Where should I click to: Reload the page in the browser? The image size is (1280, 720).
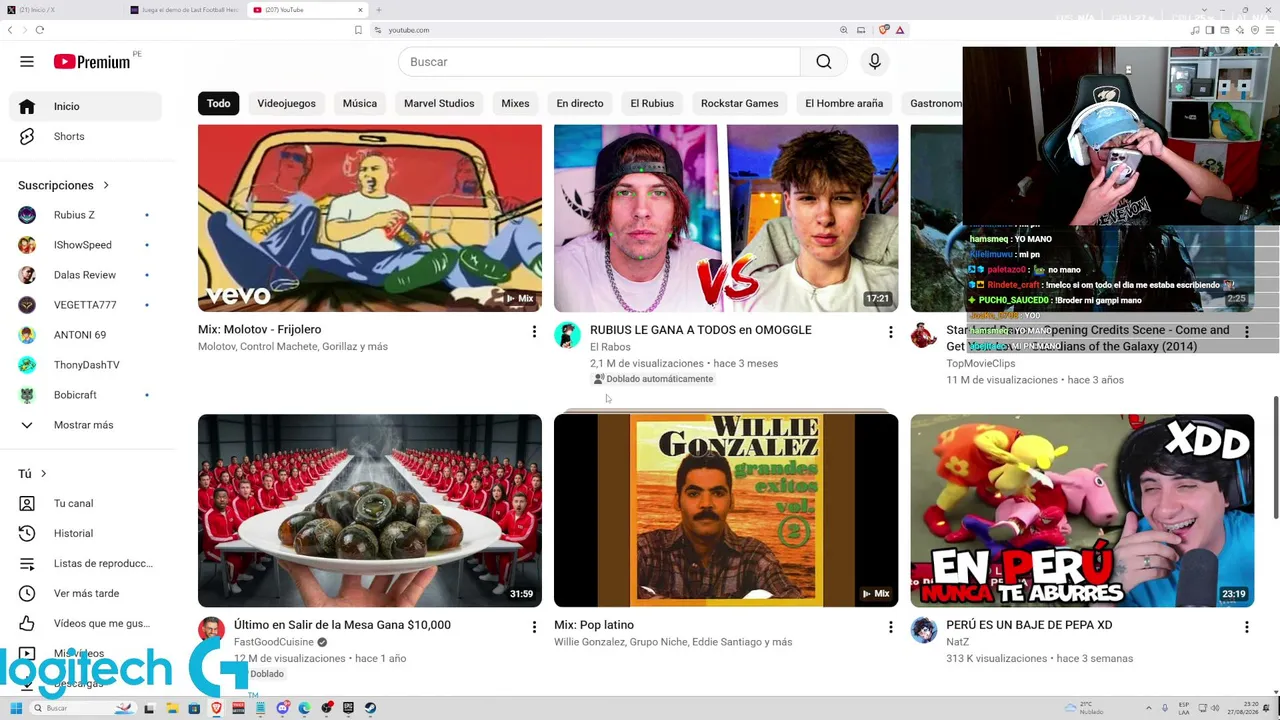point(39,30)
